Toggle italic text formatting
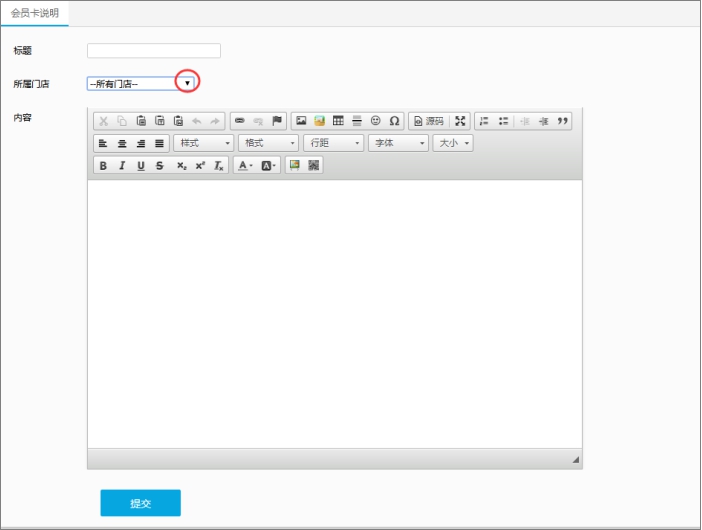 point(122,166)
